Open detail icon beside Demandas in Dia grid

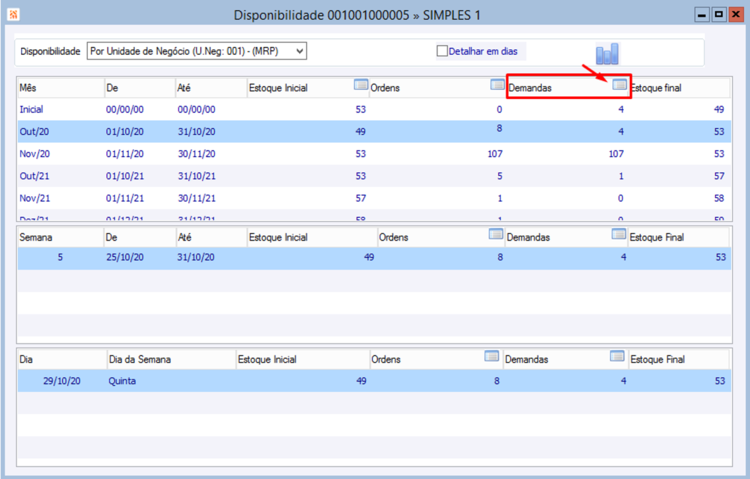[x=617, y=356]
